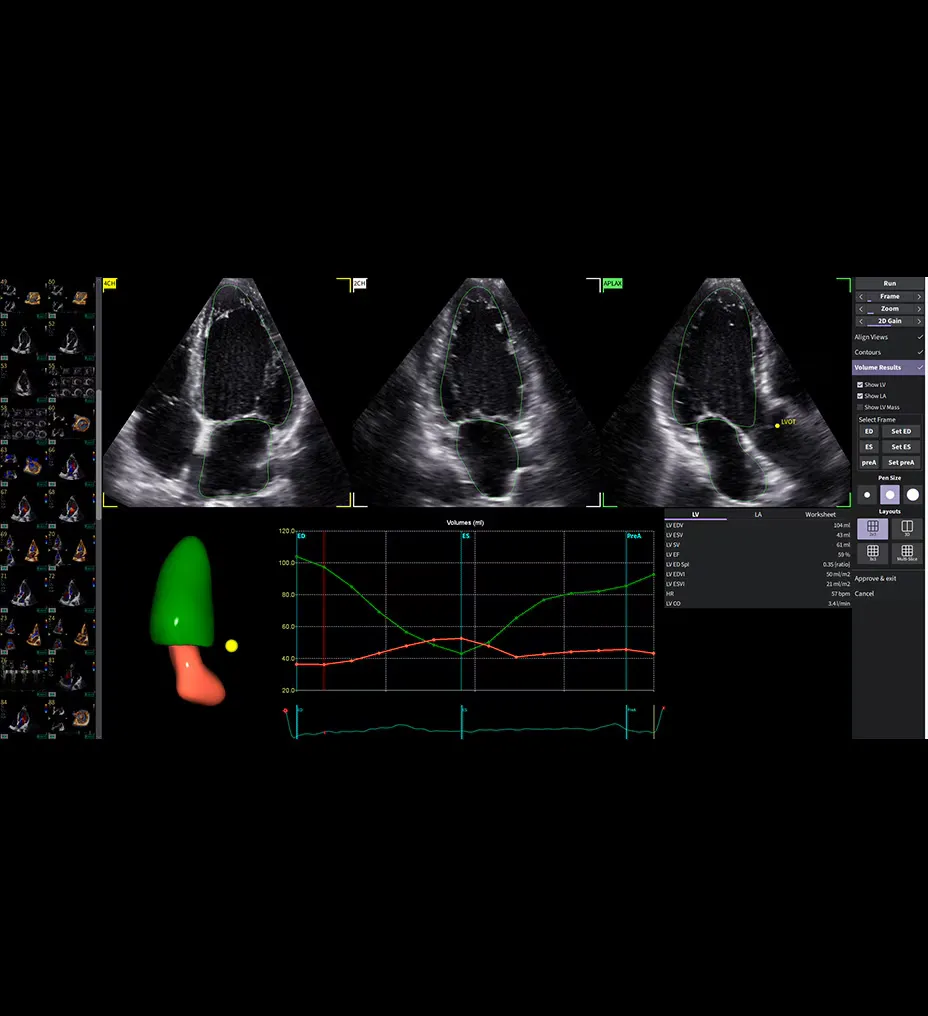
Task: Click Approve & exit
Action: pos(875,578)
